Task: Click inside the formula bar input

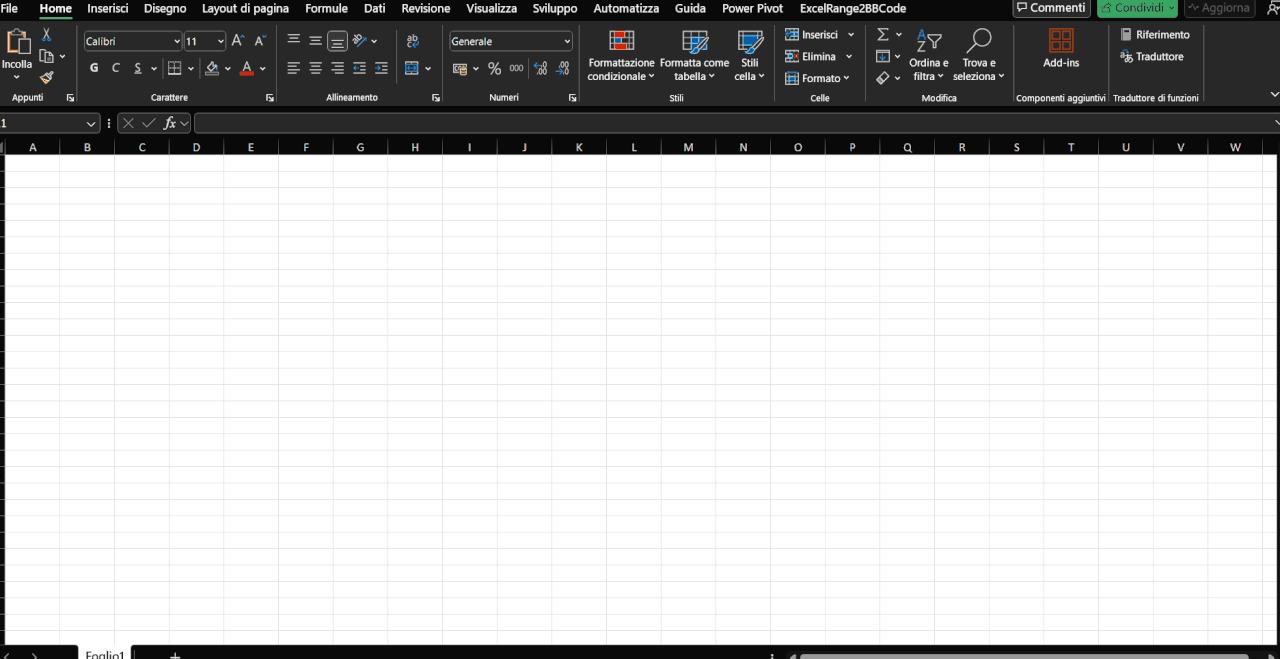Action: pyautogui.click(x=735, y=123)
